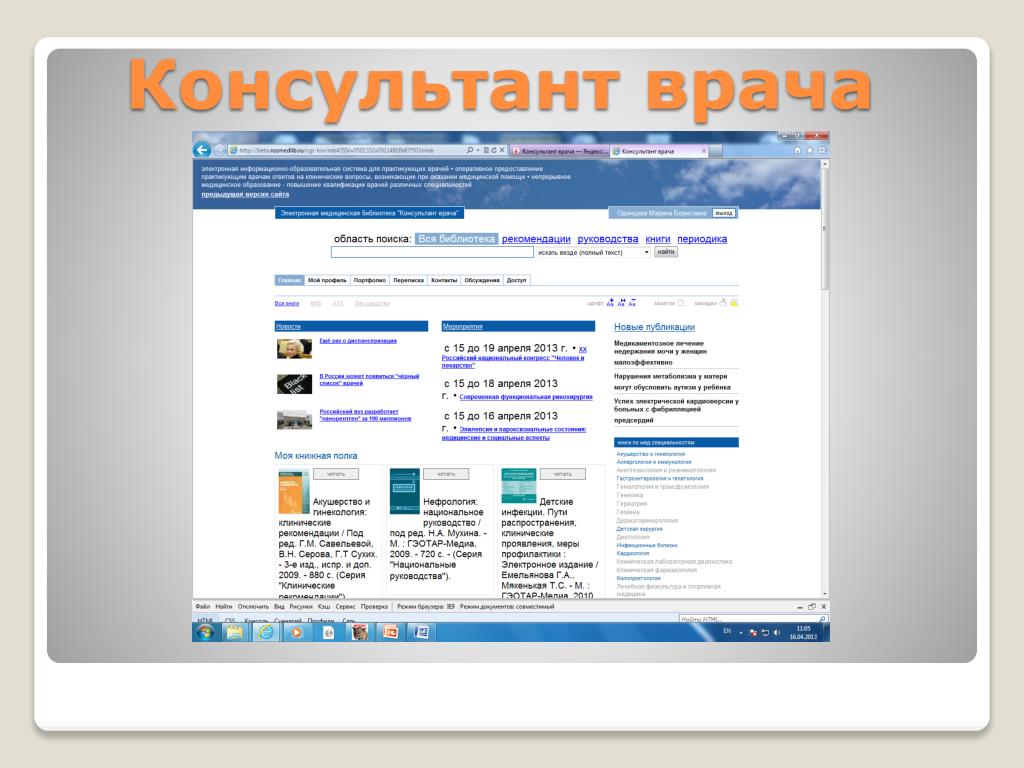The image size is (1024, 768).
Task: Show hidden tray icons arrow
Action: [x=741, y=633]
